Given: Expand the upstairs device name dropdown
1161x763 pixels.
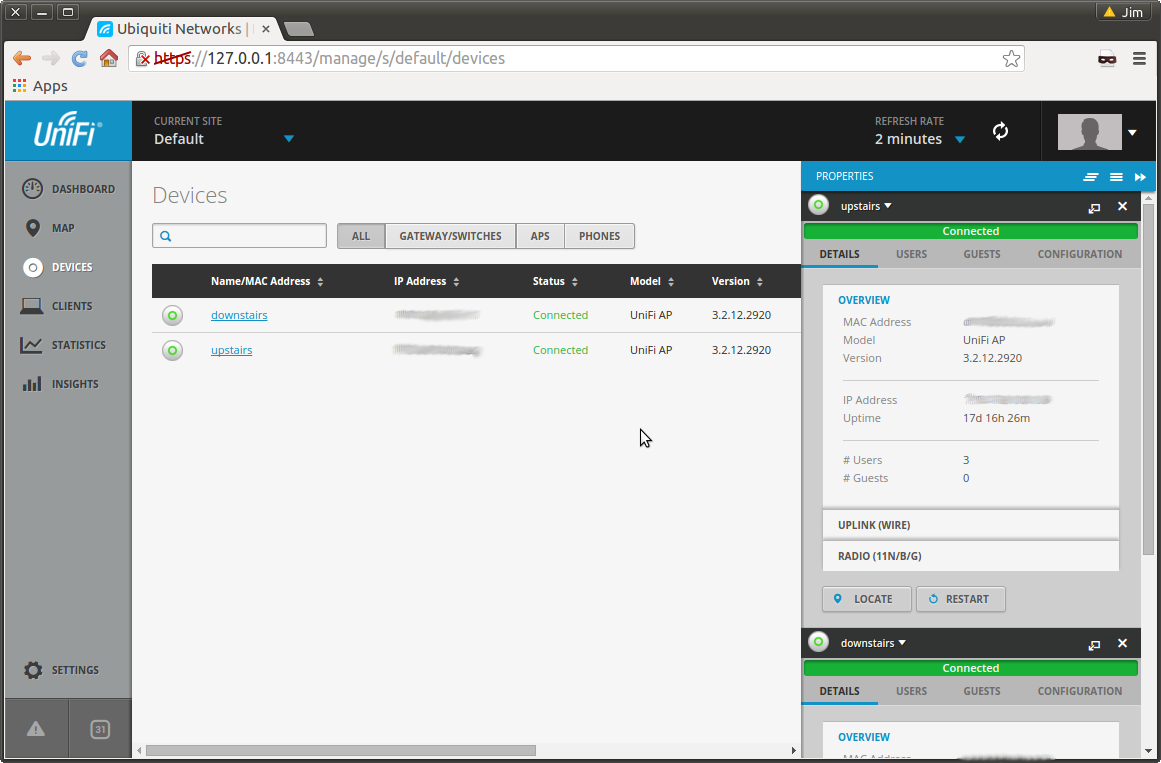Looking at the screenshot, I should (865, 206).
